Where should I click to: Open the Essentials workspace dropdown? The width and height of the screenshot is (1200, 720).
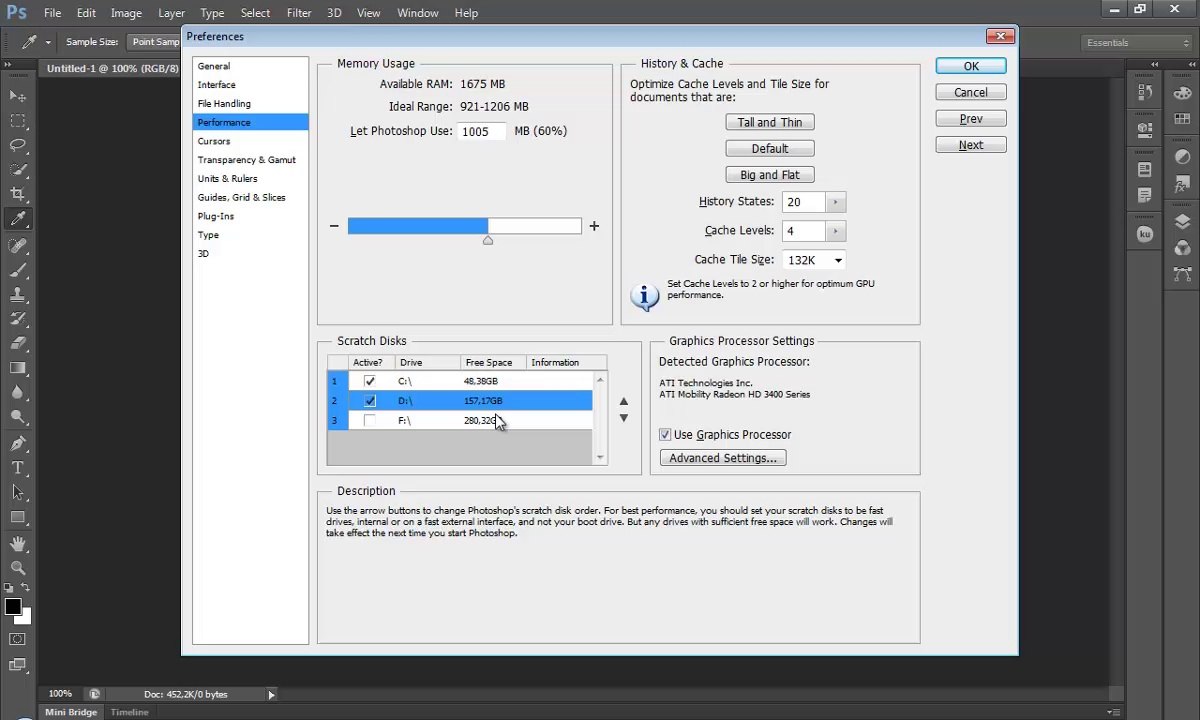1137,43
